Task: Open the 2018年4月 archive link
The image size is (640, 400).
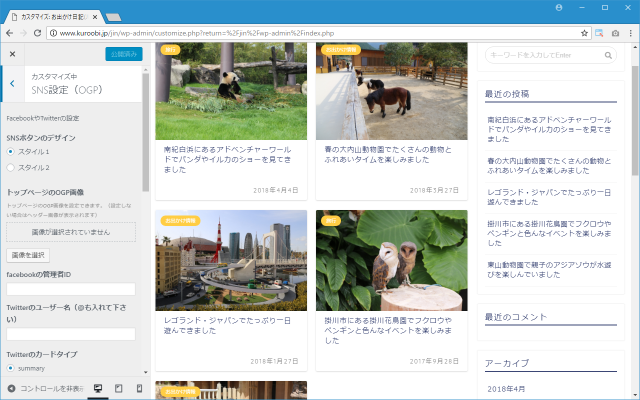Action: coord(506,389)
